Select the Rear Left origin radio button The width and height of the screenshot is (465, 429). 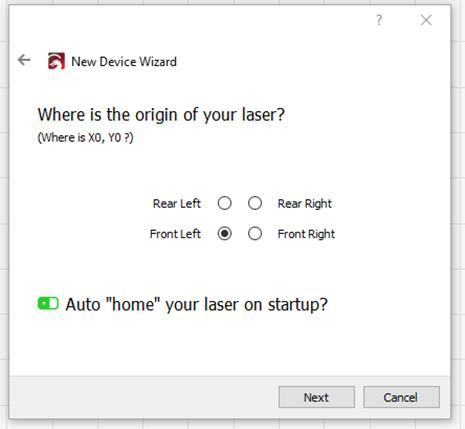point(225,203)
